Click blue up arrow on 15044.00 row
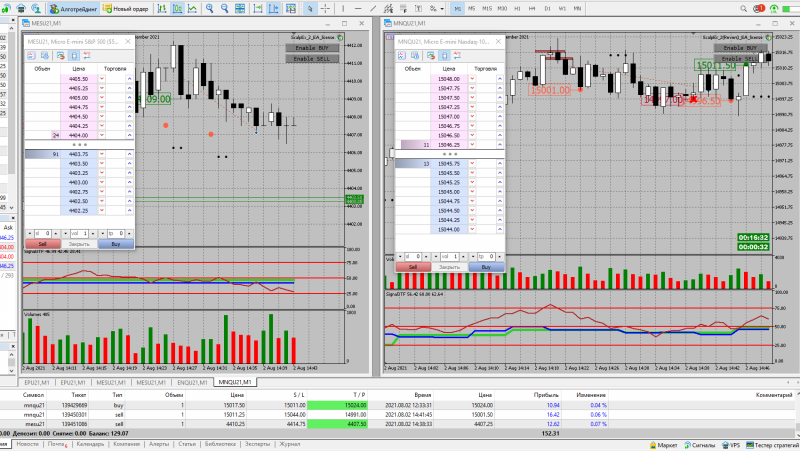Image resolution: width=800 pixels, height=451 pixels. [500, 230]
